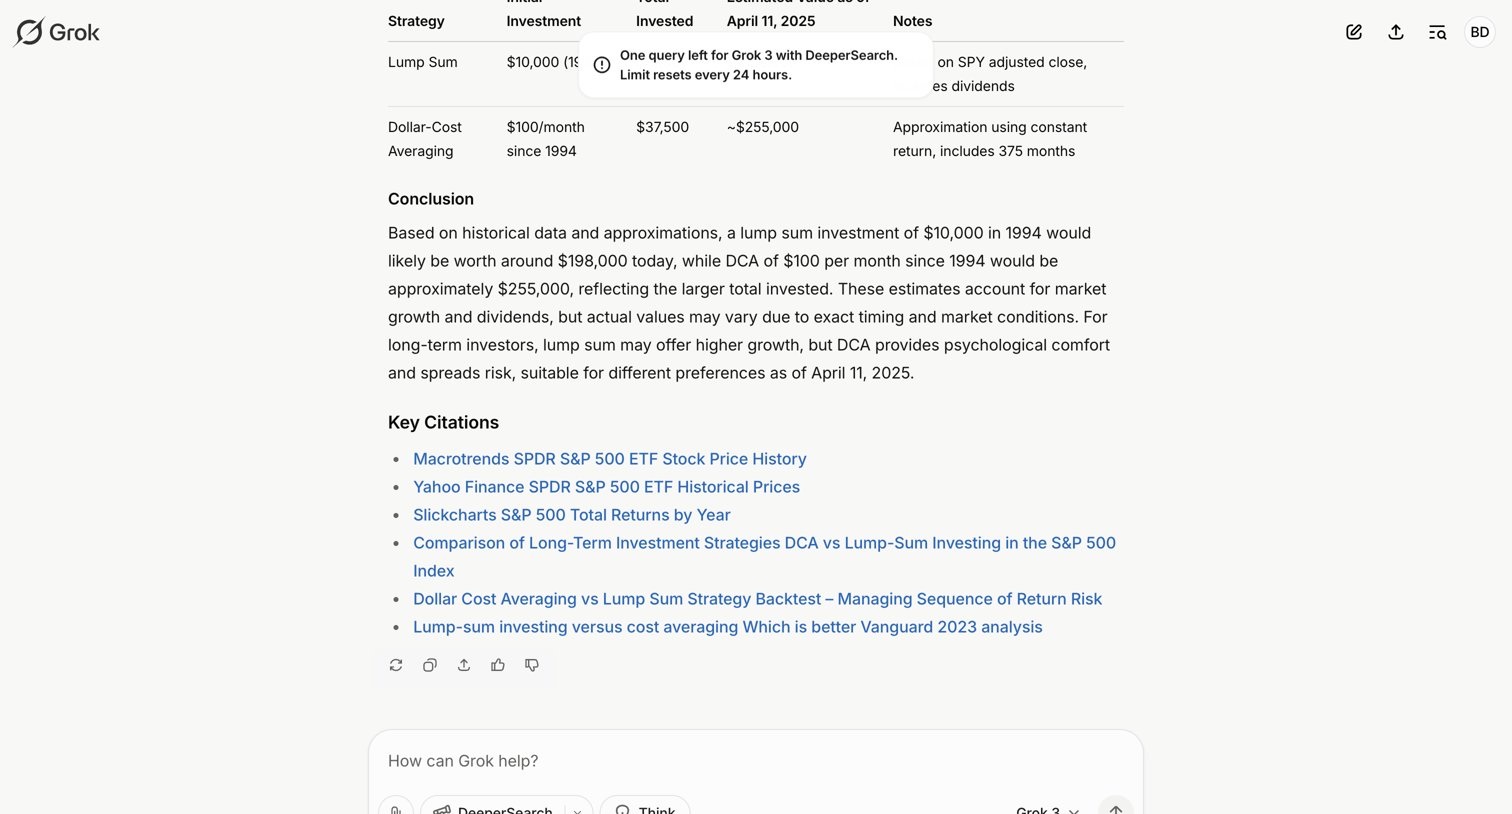Open the Grok 3 model selector

1047,810
